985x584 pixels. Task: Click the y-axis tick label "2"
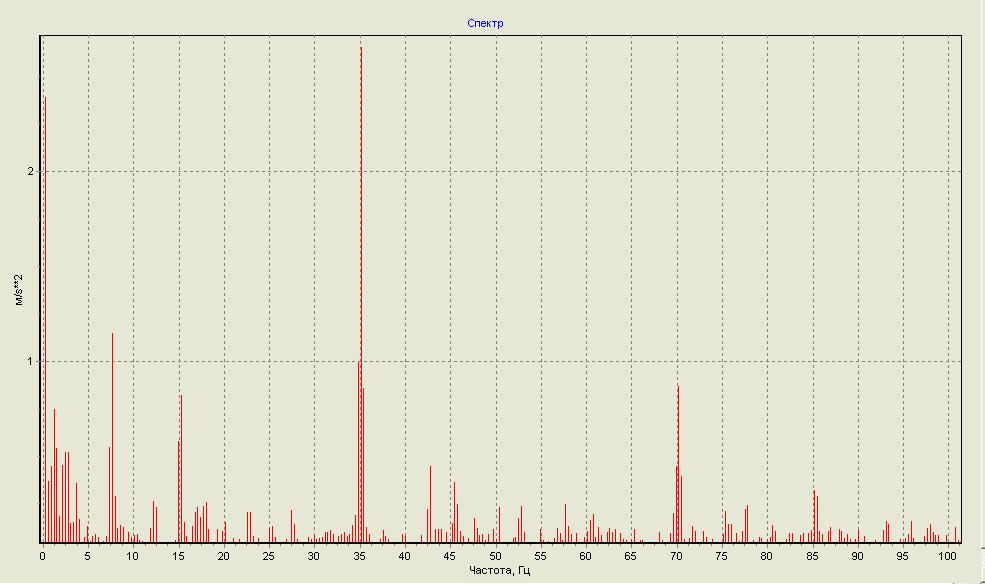pyautogui.click(x=31, y=171)
